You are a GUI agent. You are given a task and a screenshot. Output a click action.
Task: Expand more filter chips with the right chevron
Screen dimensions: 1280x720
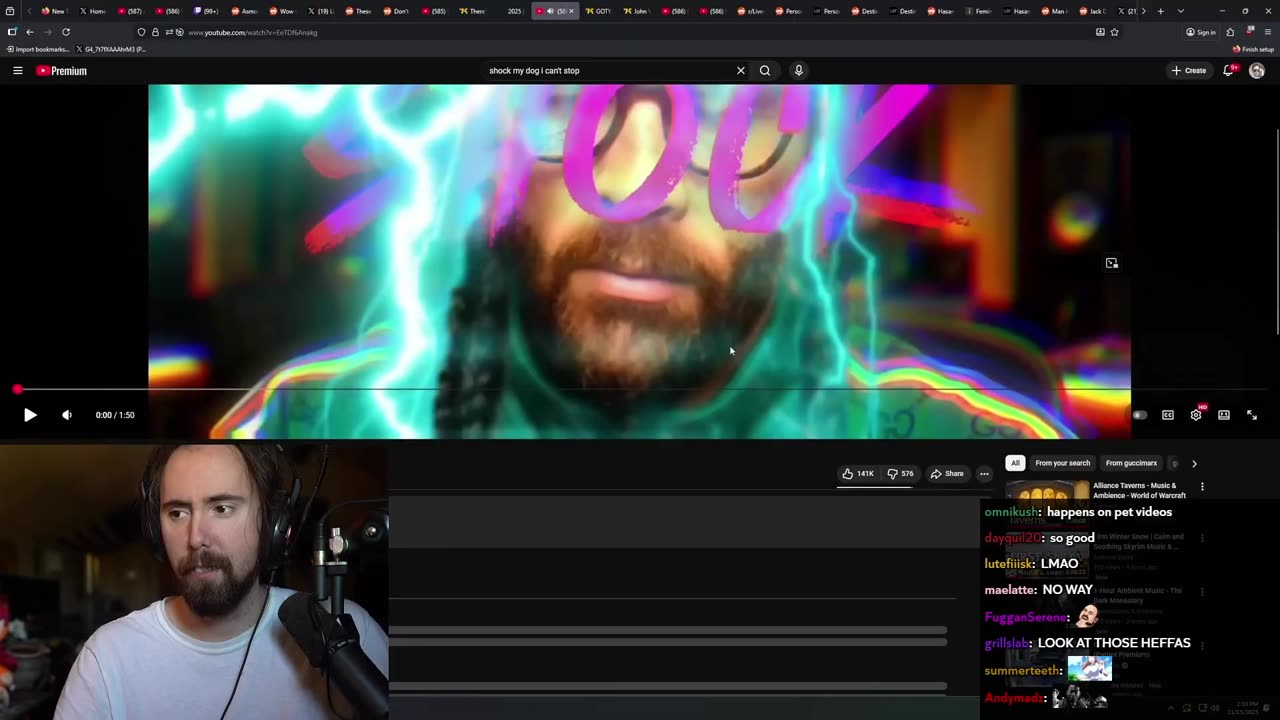(1194, 463)
